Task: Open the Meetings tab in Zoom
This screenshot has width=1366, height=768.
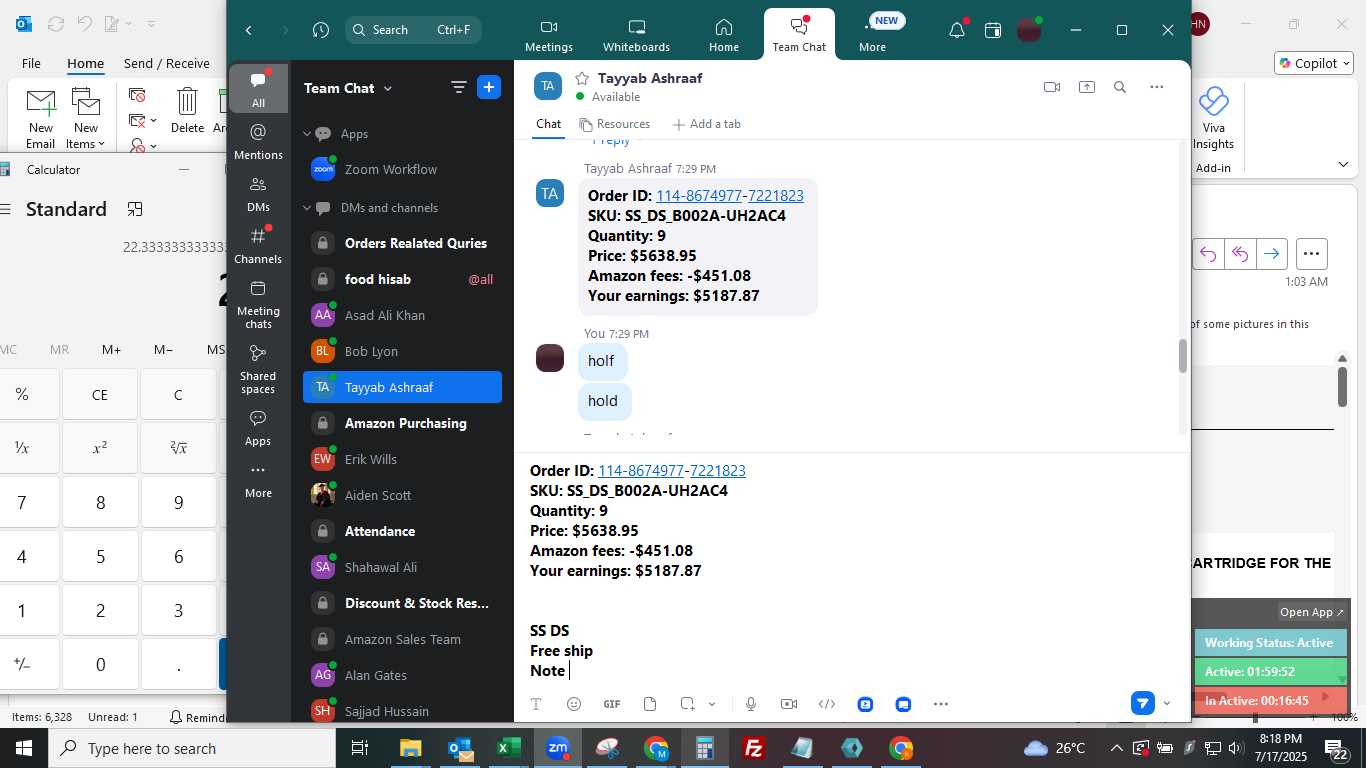Action: pos(549,36)
